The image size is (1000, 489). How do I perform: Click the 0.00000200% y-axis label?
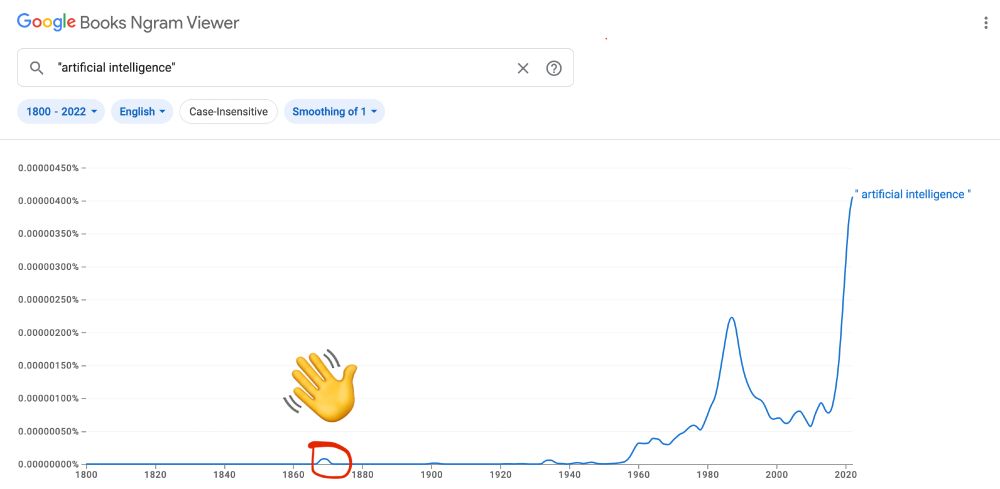[x=48, y=333]
